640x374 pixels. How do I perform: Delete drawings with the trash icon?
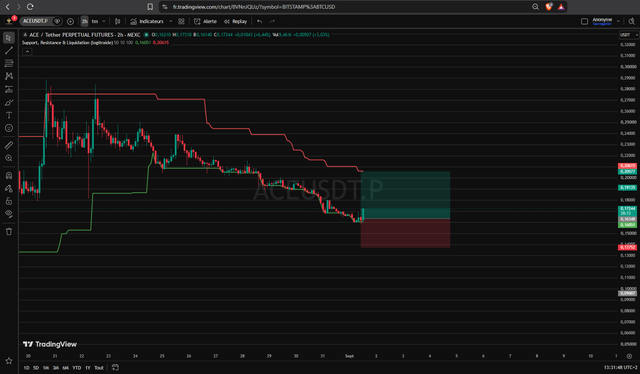[x=9, y=232]
